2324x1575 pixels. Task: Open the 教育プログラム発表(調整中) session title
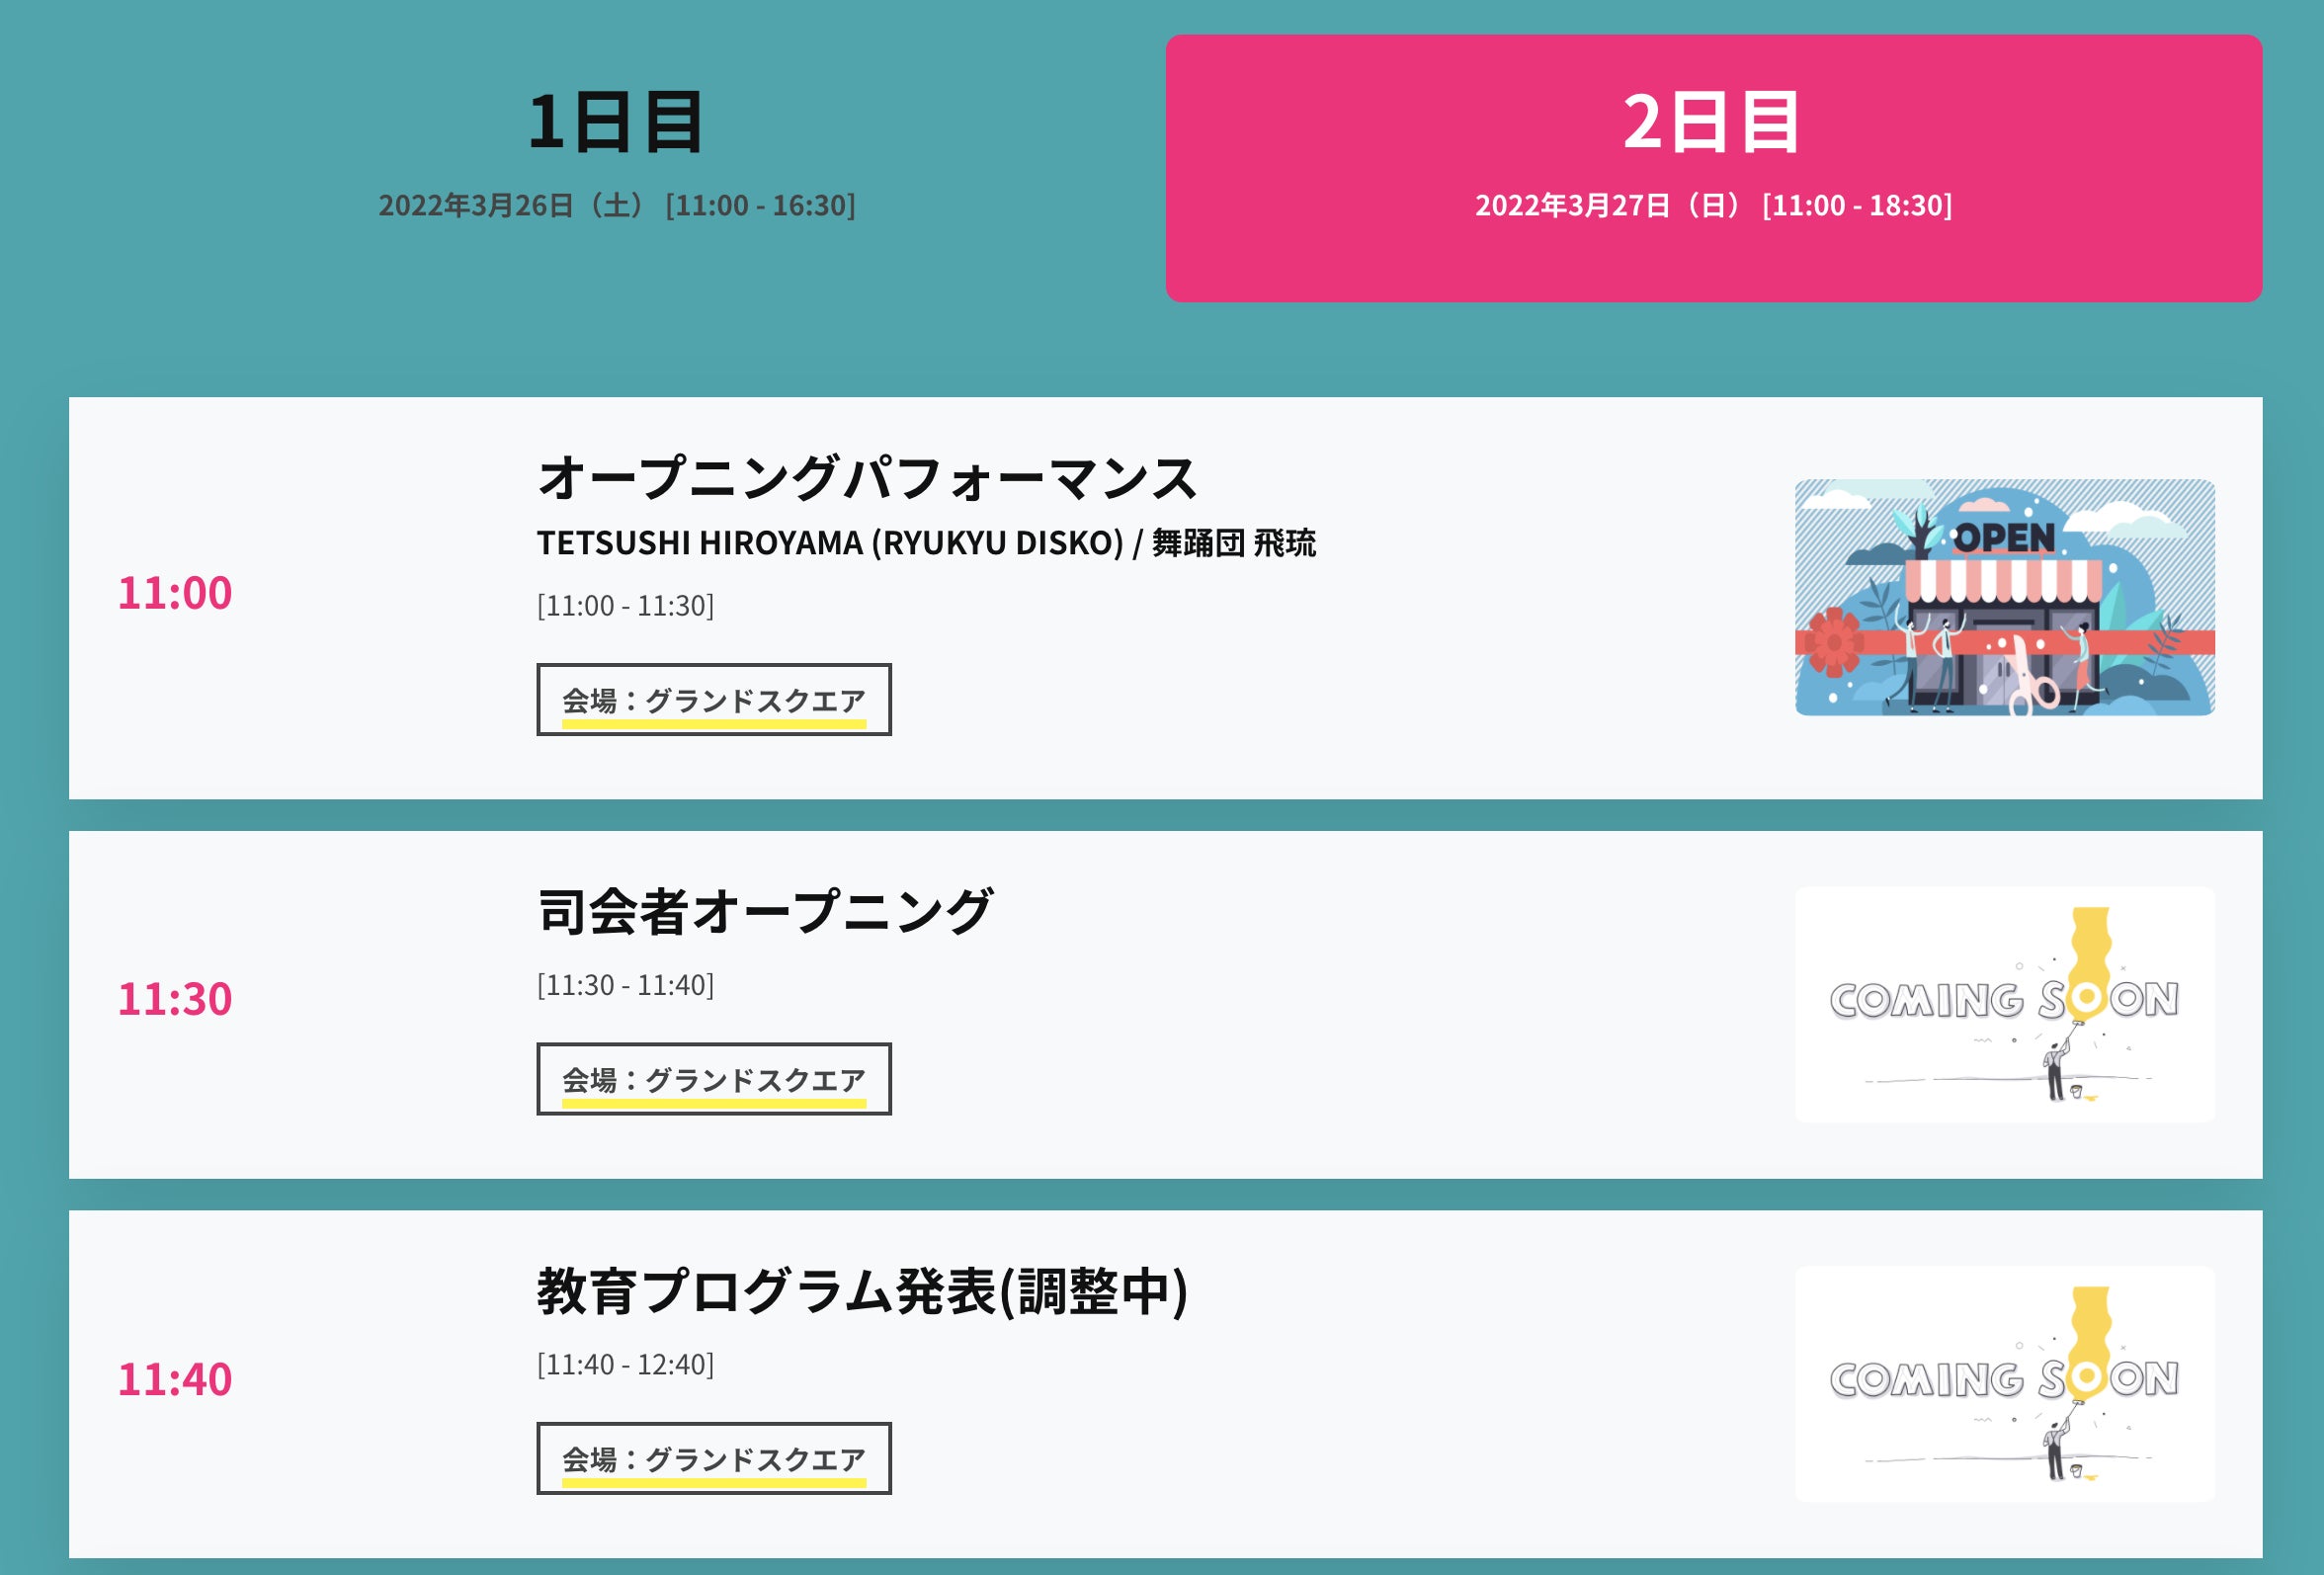[862, 1291]
